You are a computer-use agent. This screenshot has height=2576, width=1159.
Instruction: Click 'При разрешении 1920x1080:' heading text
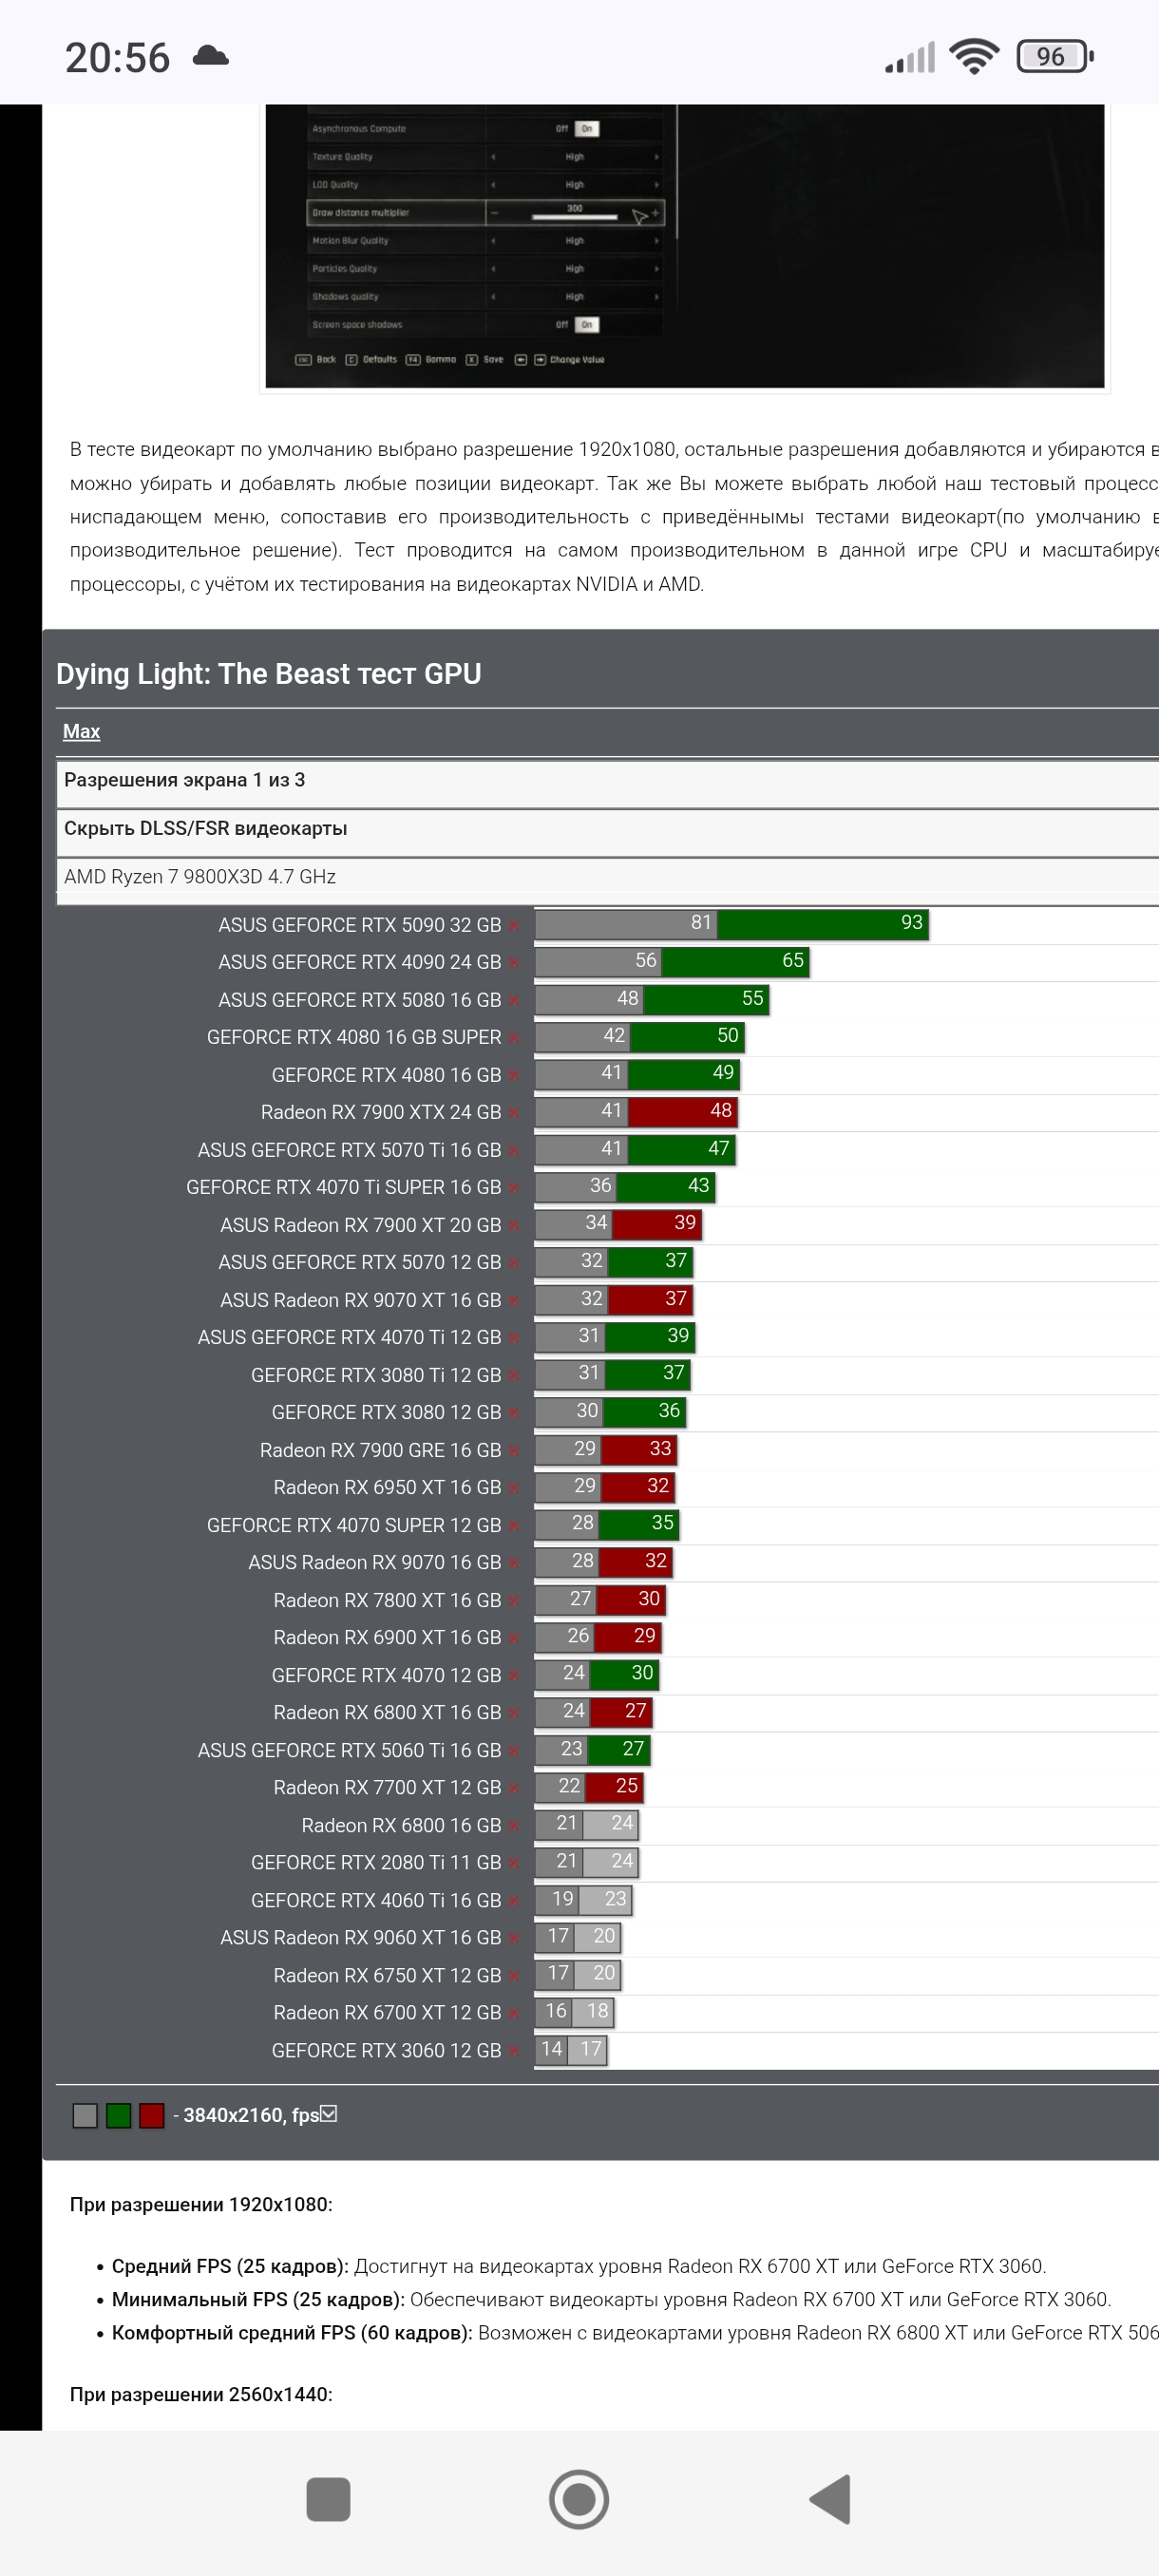coord(201,2204)
